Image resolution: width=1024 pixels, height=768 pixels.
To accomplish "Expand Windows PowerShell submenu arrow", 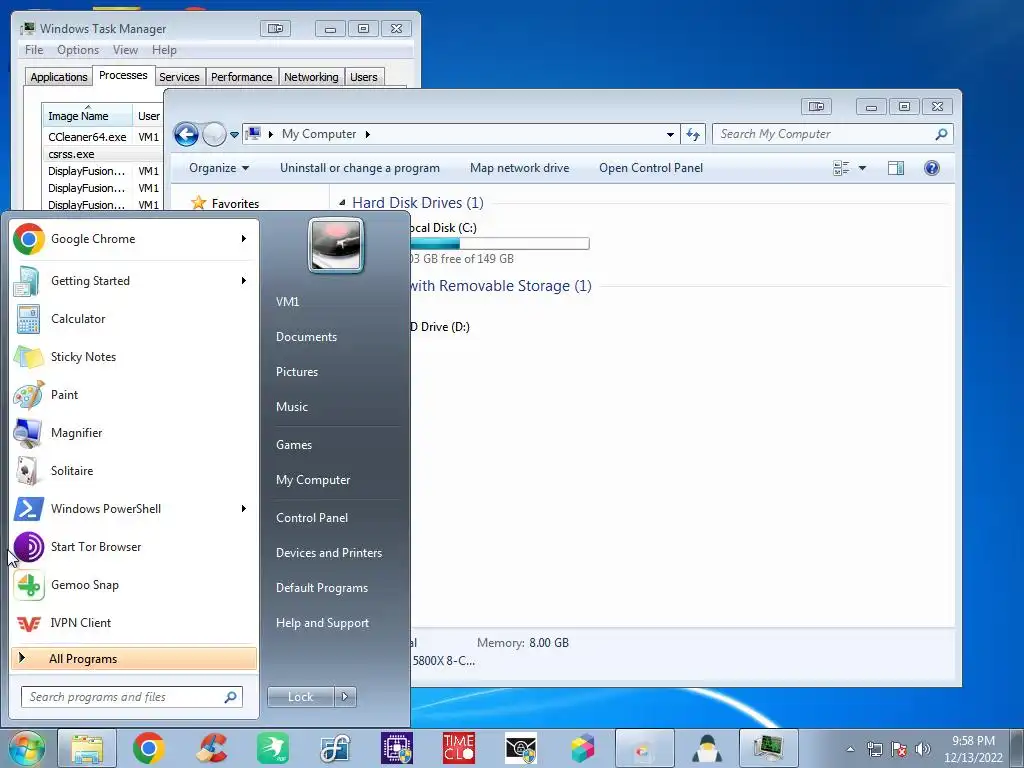I will click(x=244, y=509).
